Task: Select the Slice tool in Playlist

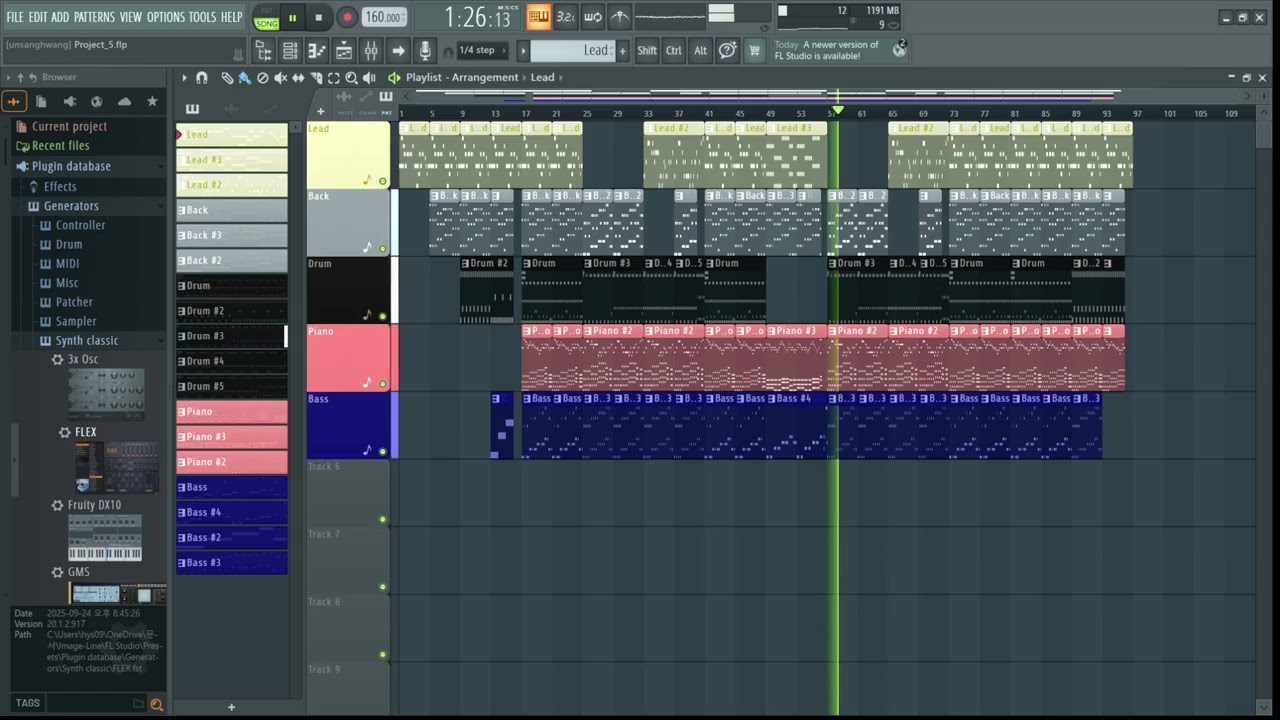Action: (x=316, y=77)
